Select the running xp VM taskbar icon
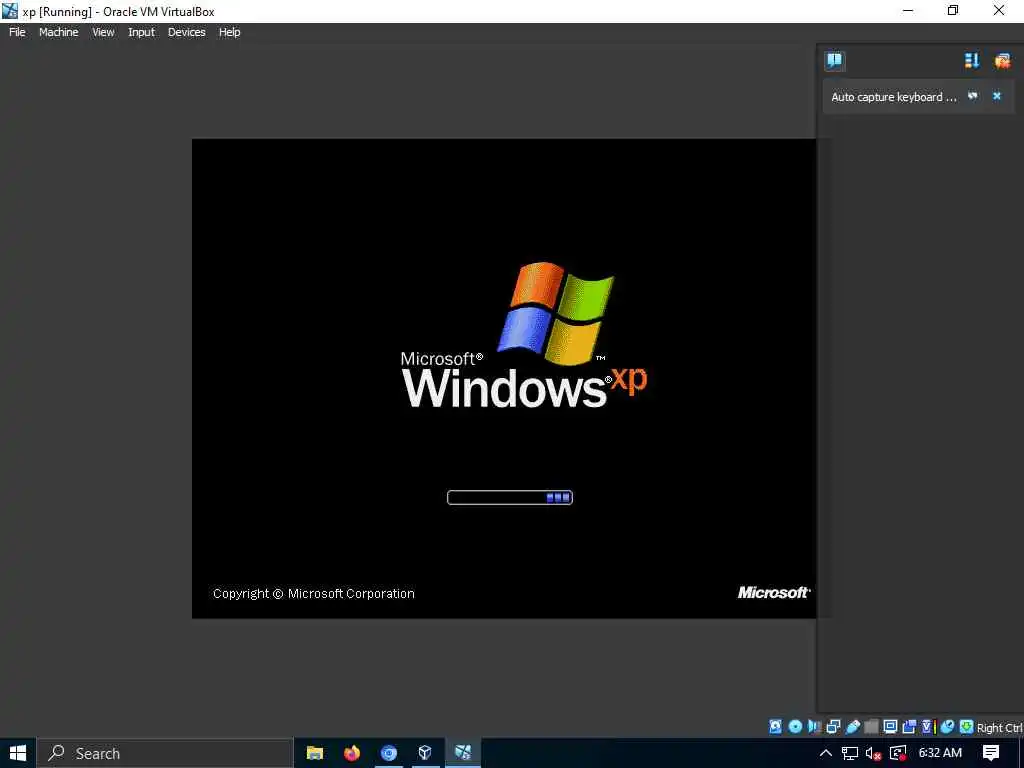The image size is (1024, 768). point(463,753)
